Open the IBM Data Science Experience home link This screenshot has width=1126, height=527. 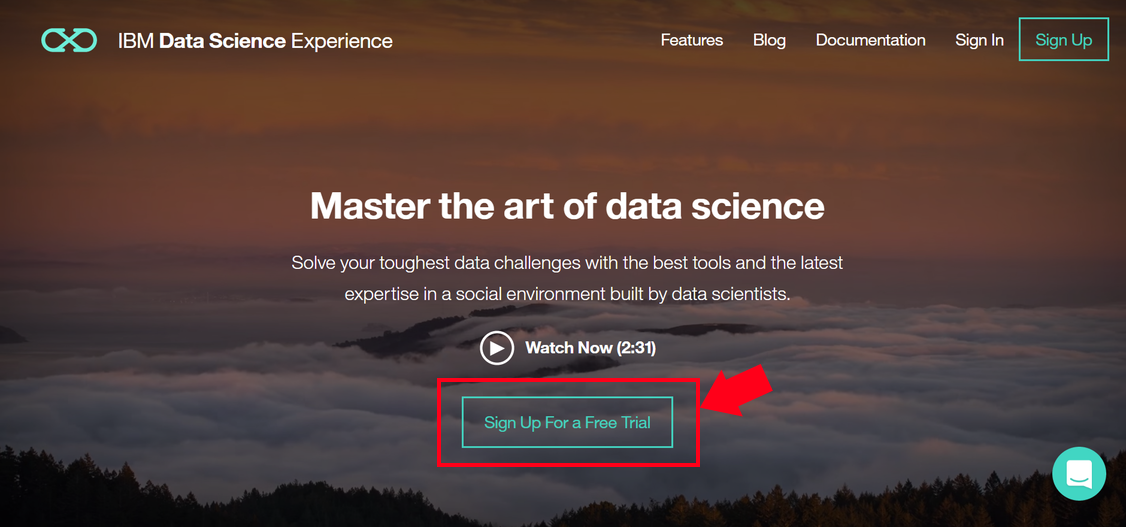[x=255, y=41]
